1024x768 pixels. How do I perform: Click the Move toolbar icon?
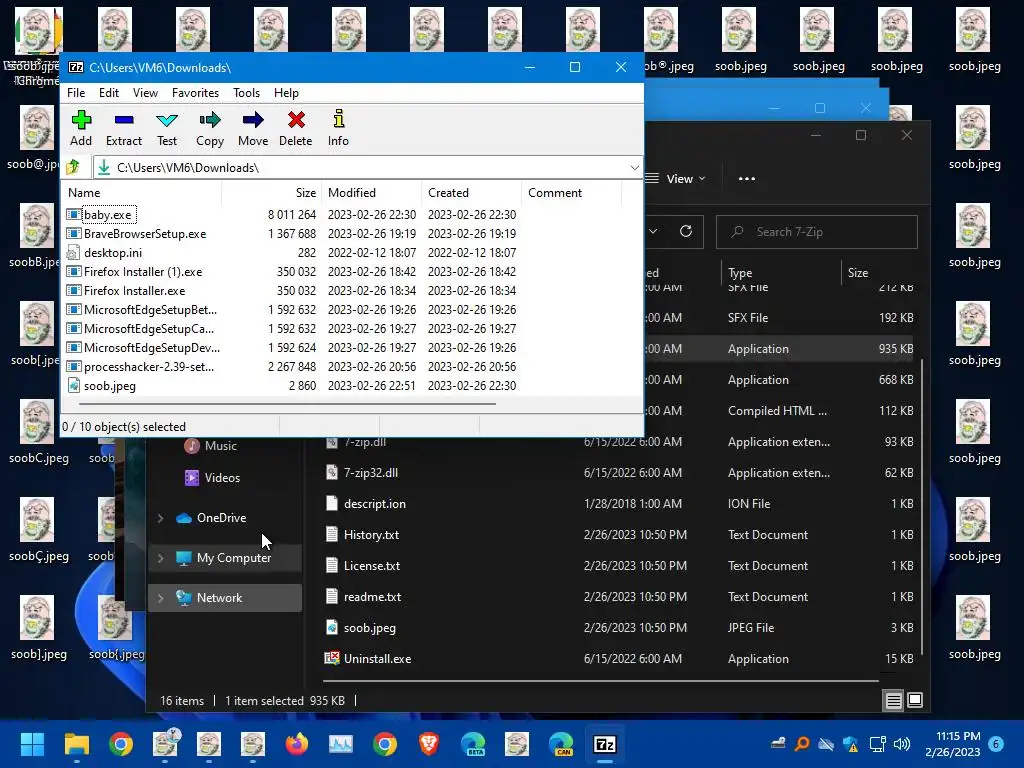point(253,129)
